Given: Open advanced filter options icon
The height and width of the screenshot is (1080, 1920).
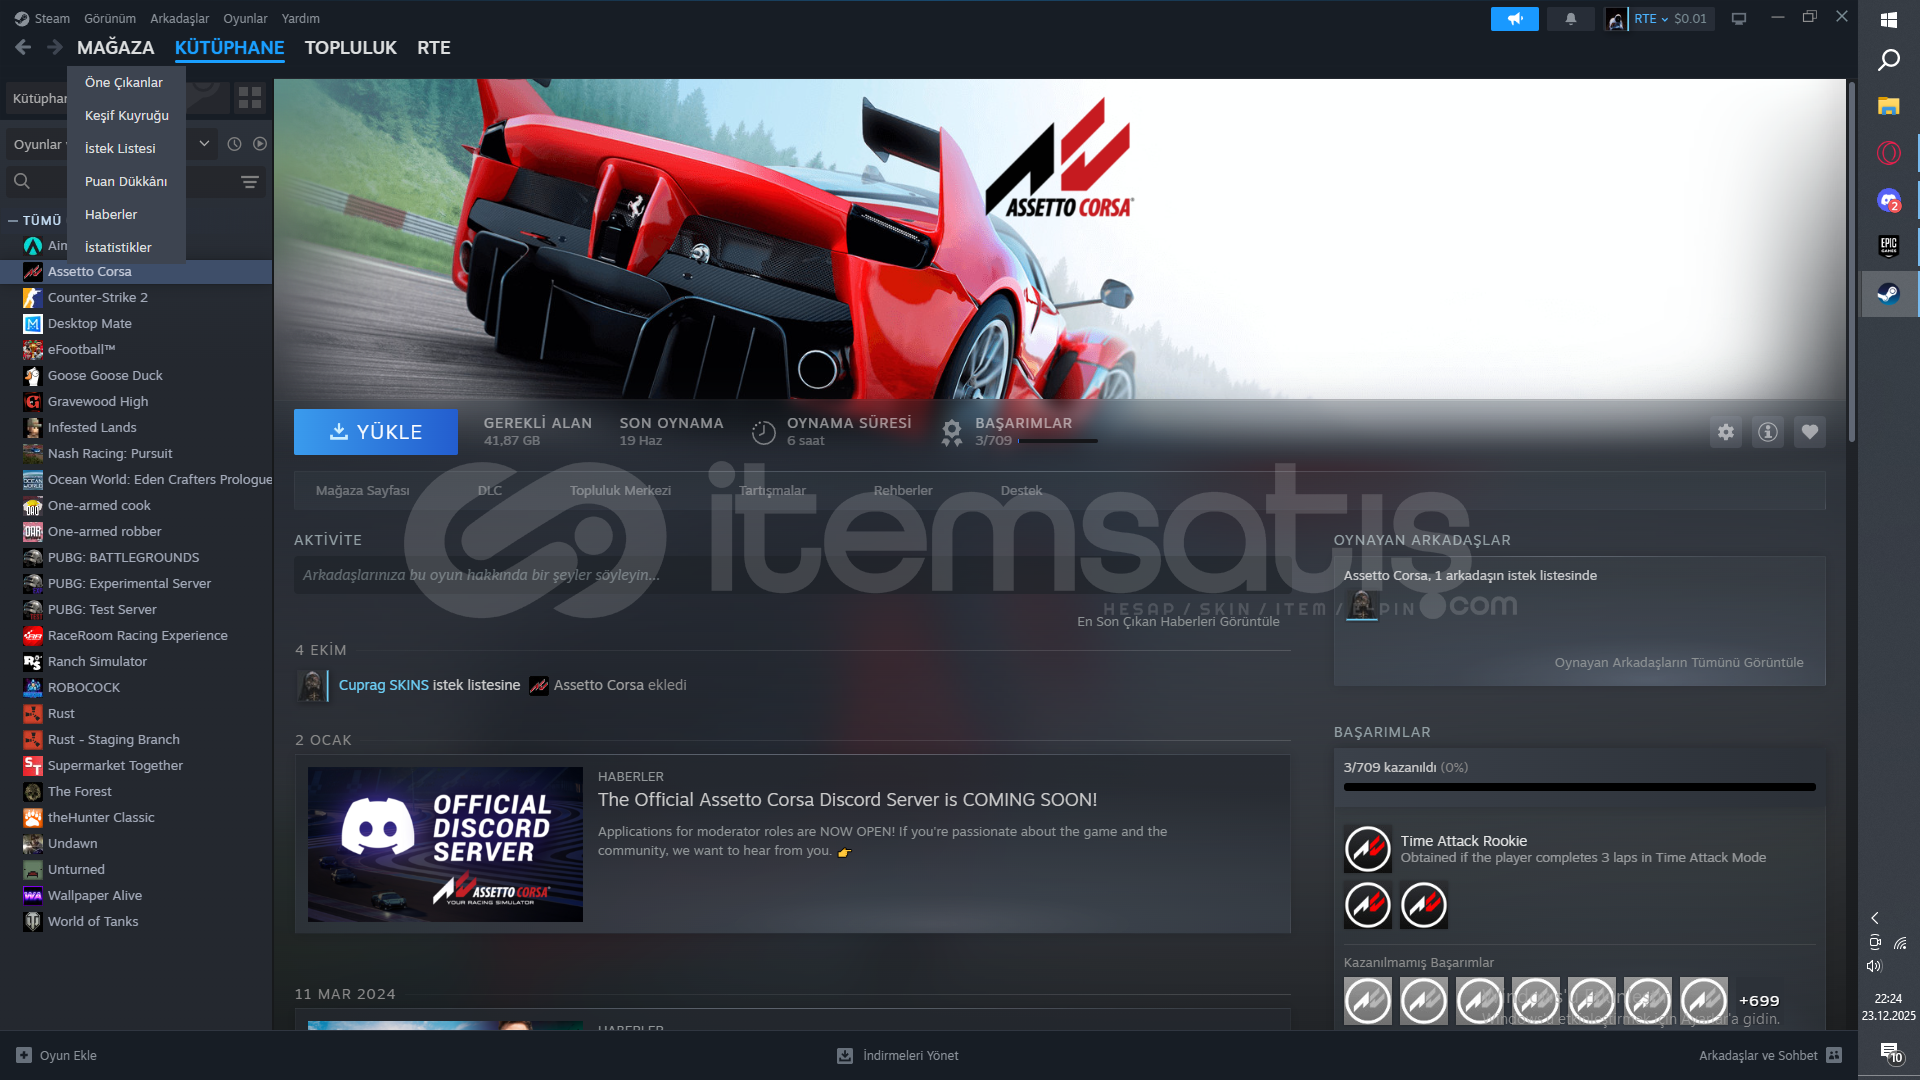Looking at the screenshot, I should point(250,182).
